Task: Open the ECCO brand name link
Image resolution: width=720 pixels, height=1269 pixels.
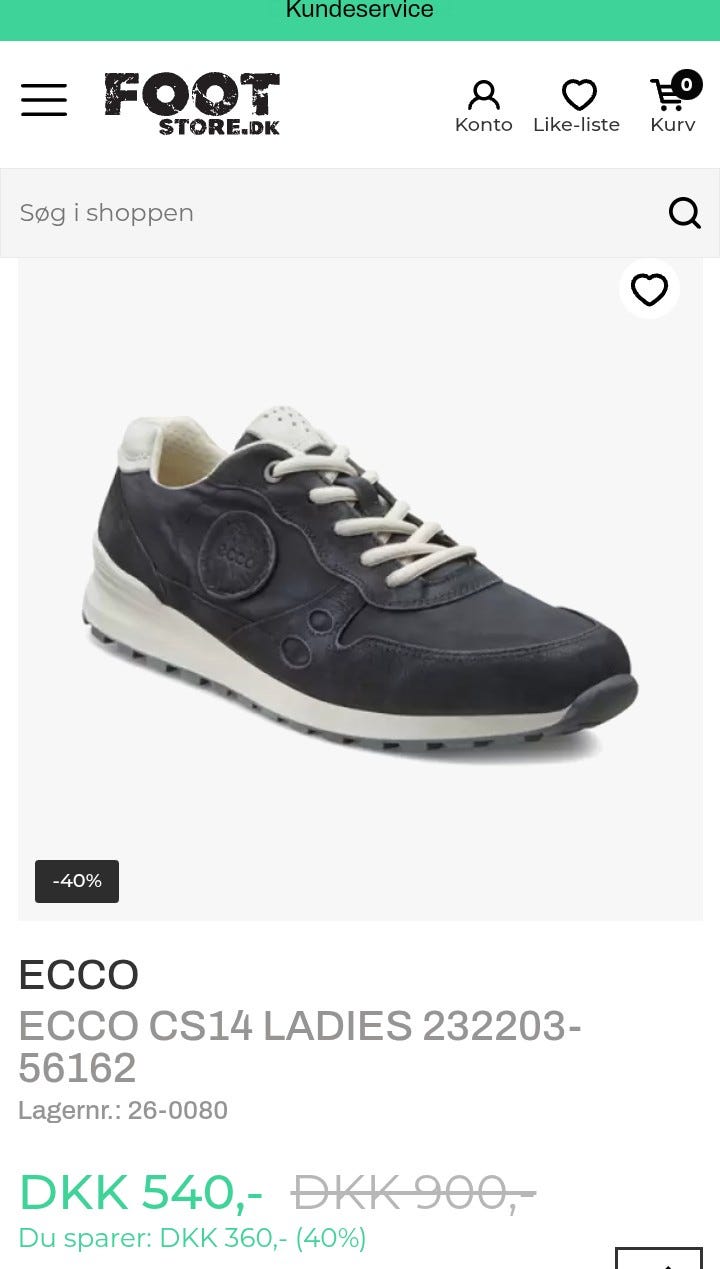Action: pos(78,975)
